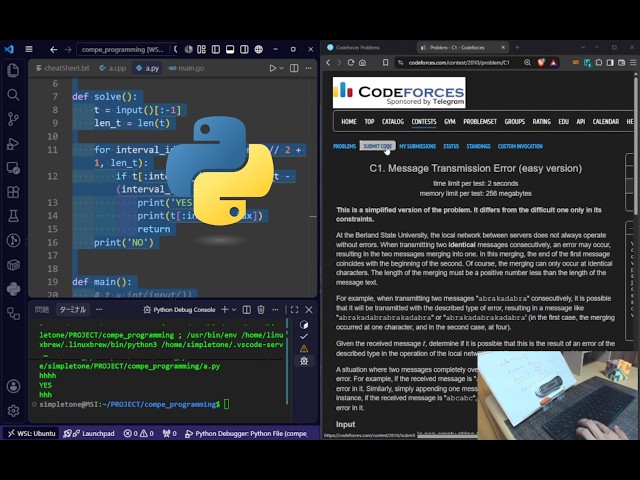Maximize the terminal panel size
Viewport: 640px width, 480px height.
click(x=294, y=310)
